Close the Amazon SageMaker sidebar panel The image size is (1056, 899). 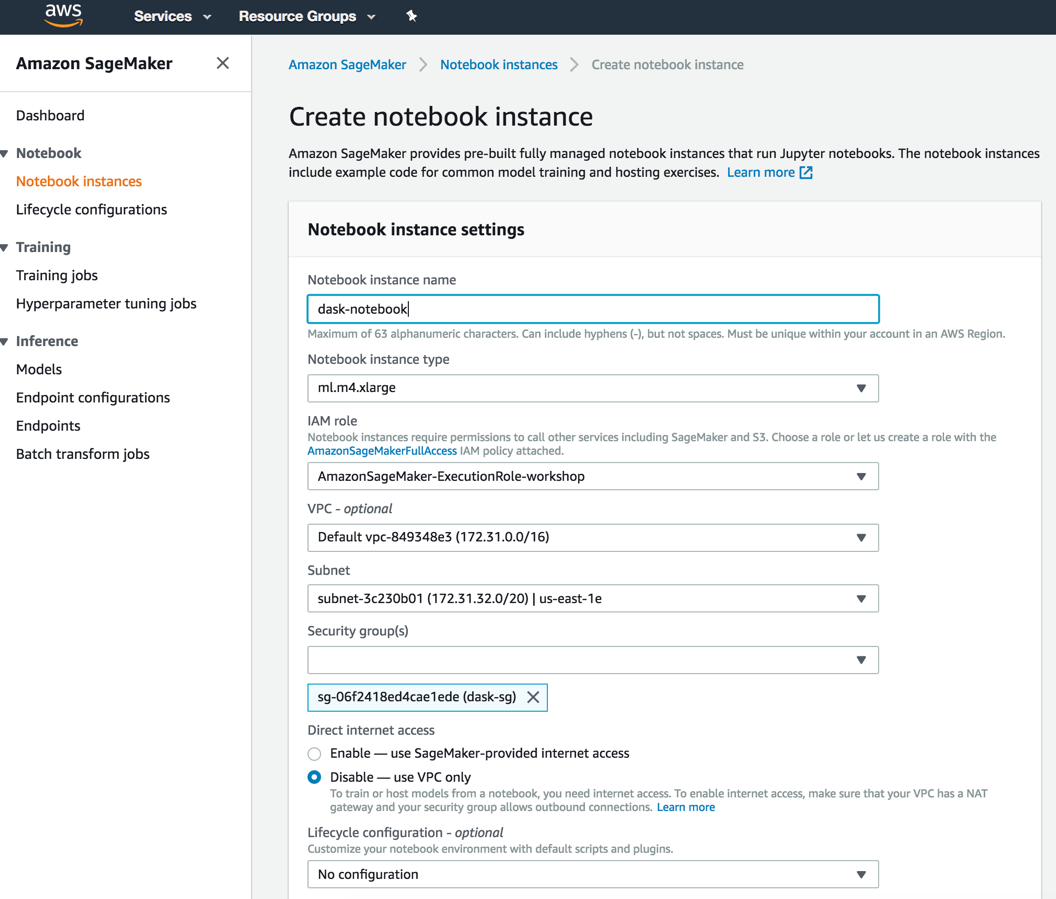223,63
